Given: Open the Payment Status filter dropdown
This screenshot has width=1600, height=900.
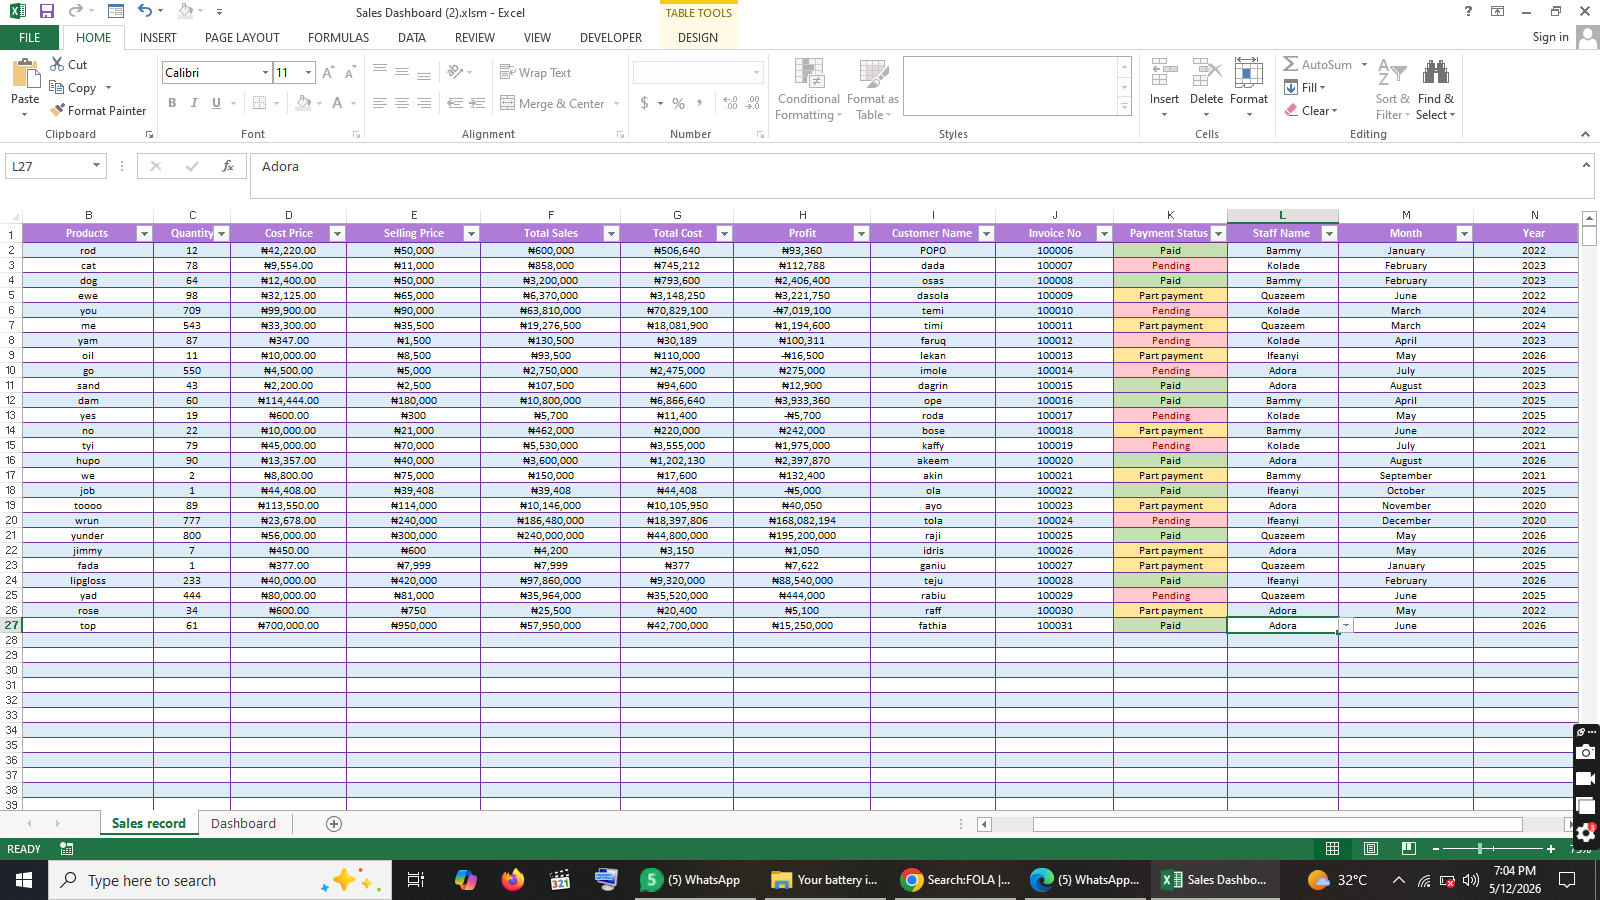Looking at the screenshot, I should tap(1218, 233).
